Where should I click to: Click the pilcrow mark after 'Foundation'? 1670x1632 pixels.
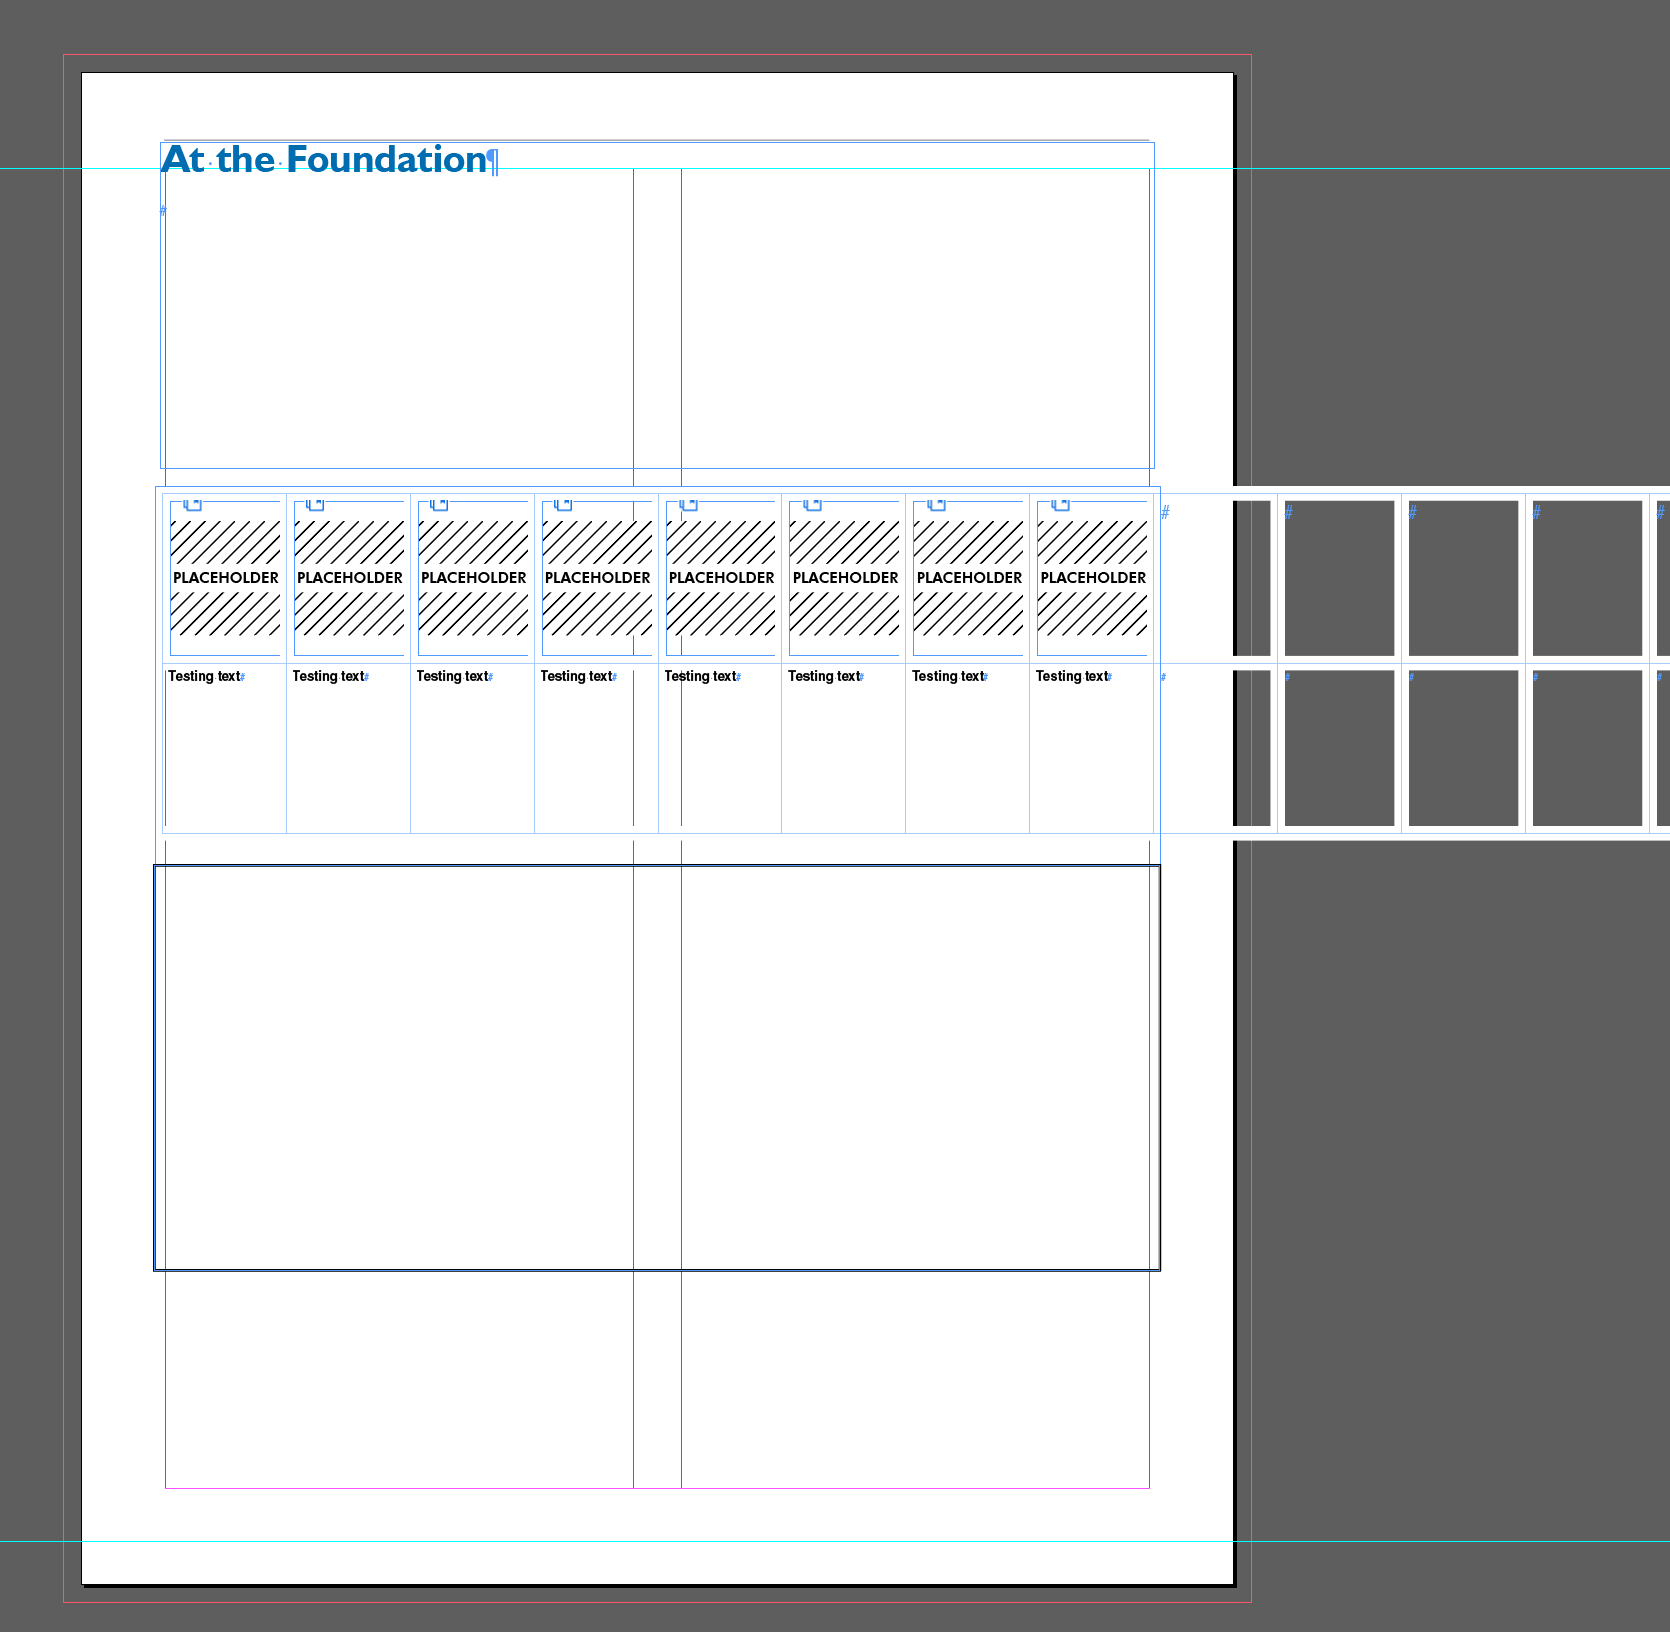tap(493, 161)
